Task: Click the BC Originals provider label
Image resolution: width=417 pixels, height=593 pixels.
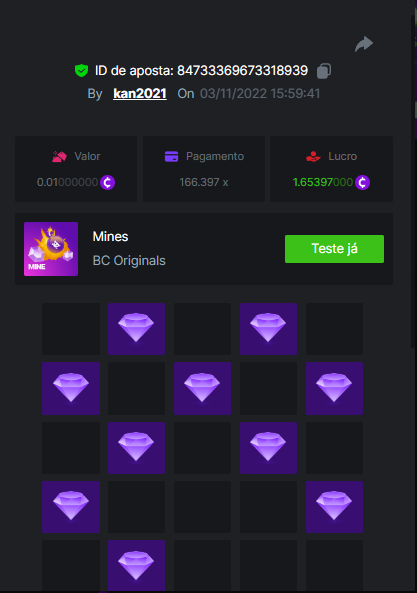Action: click(x=129, y=261)
